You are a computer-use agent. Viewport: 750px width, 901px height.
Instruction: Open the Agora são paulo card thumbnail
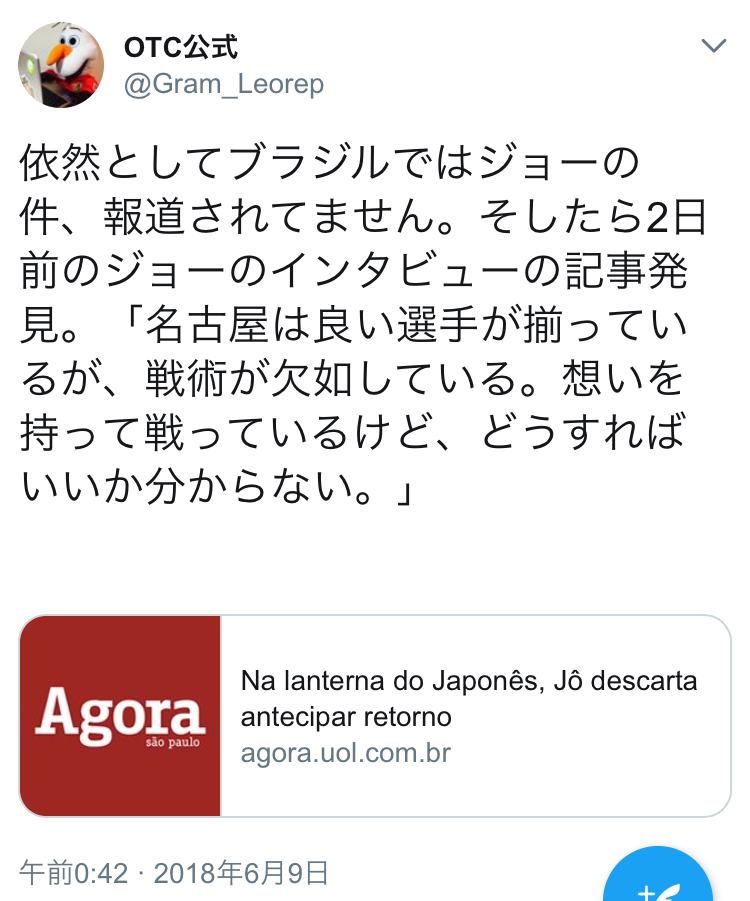[120, 715]
